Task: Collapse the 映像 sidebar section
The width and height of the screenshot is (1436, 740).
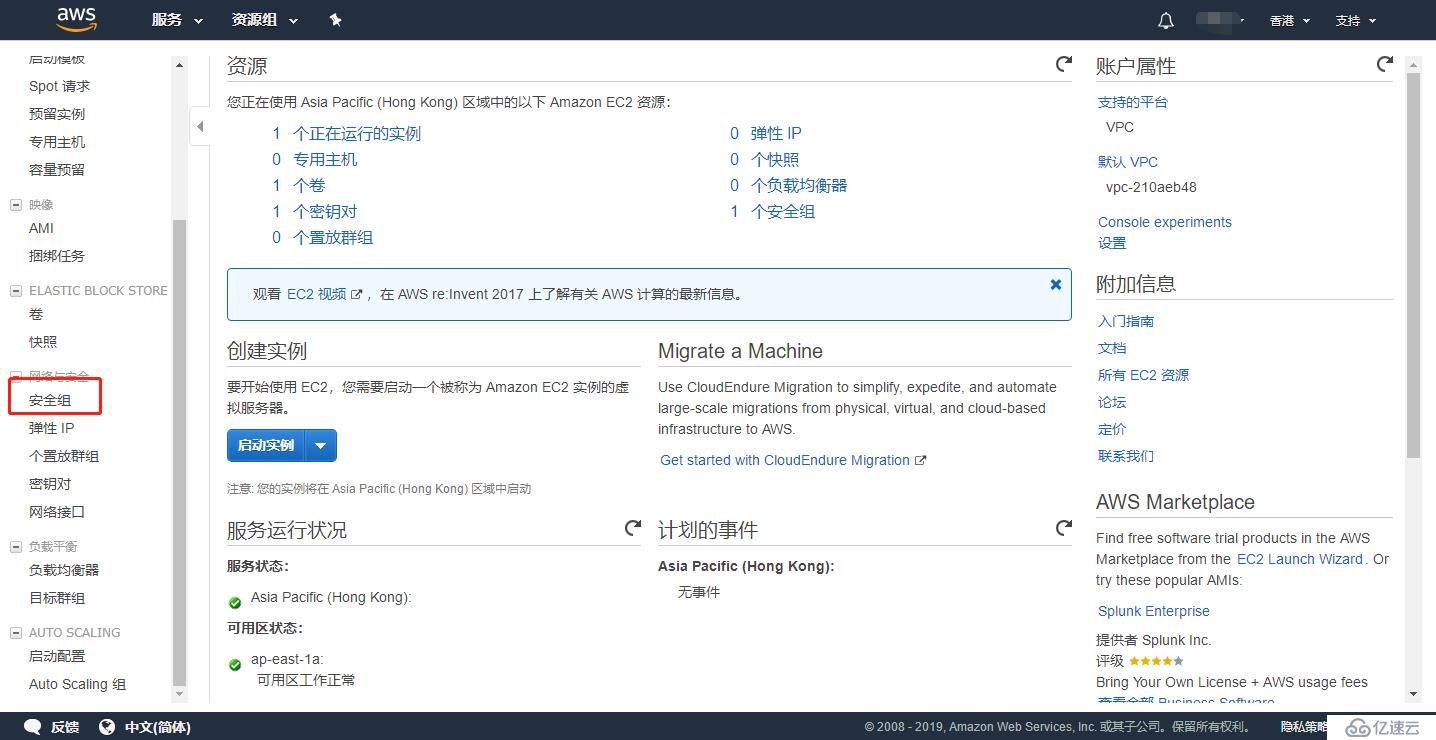Action: tap(16, 204)
